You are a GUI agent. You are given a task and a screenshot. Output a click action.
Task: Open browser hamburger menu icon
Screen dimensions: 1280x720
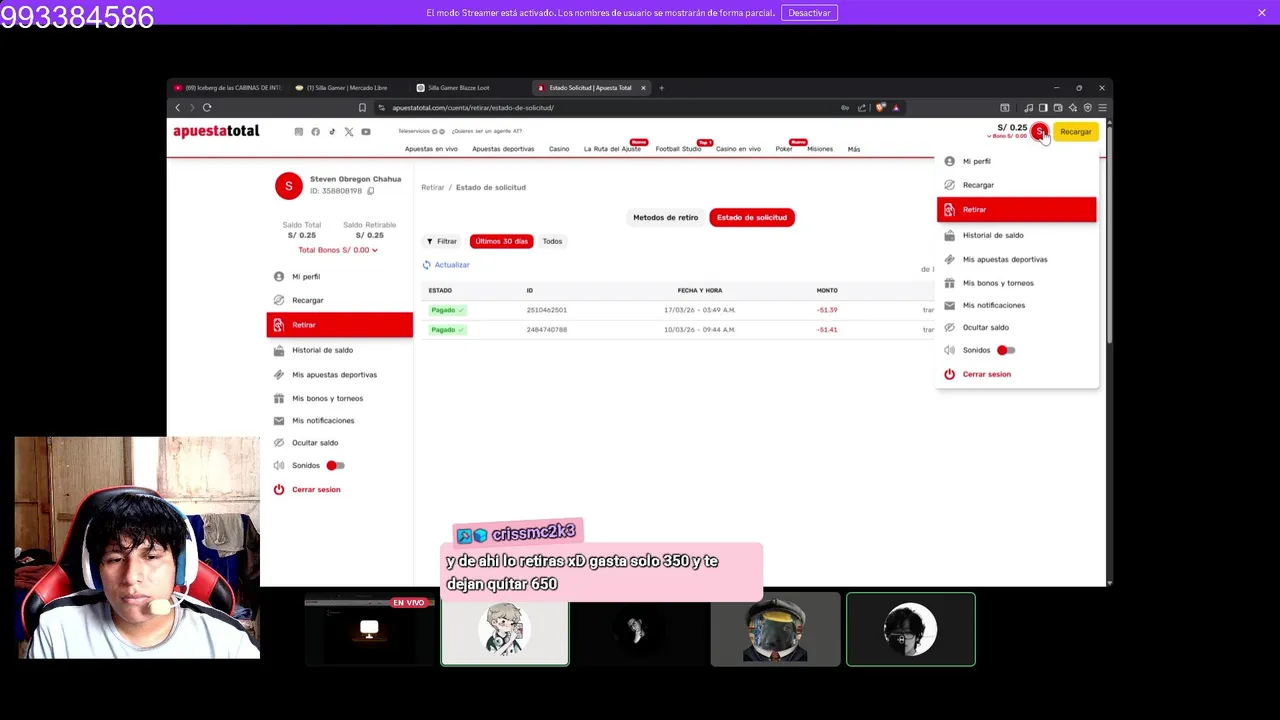(x=1102, y=107)
